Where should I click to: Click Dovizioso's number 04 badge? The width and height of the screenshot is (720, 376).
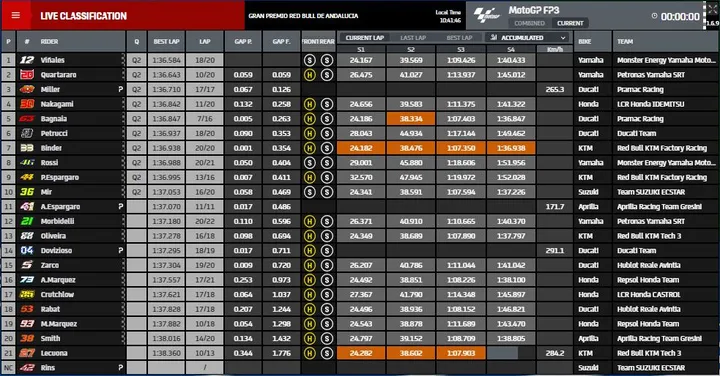(x=27, y=250)
